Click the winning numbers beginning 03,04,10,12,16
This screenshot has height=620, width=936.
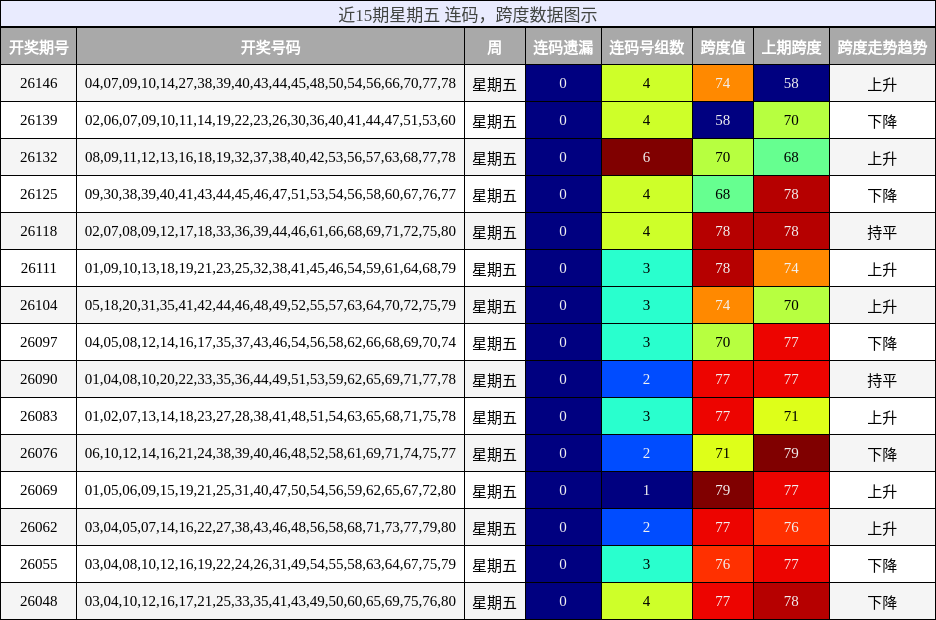point(270,601)
